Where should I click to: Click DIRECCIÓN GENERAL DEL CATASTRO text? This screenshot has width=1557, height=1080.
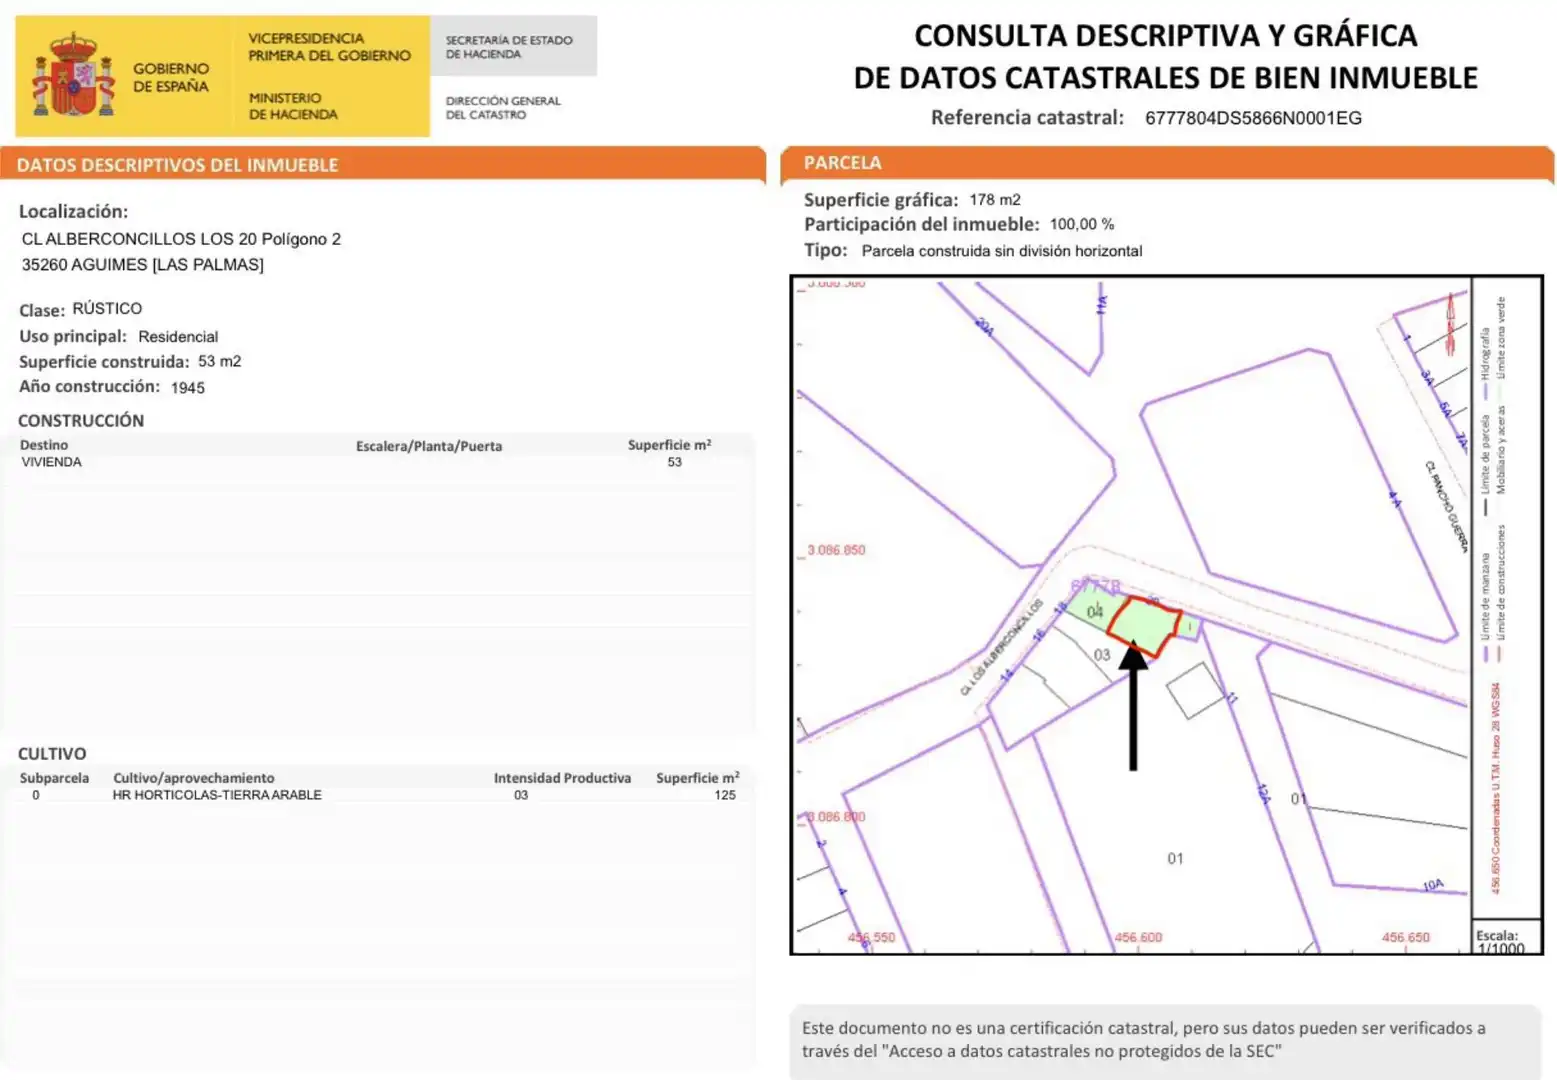[x=503, y=108]
